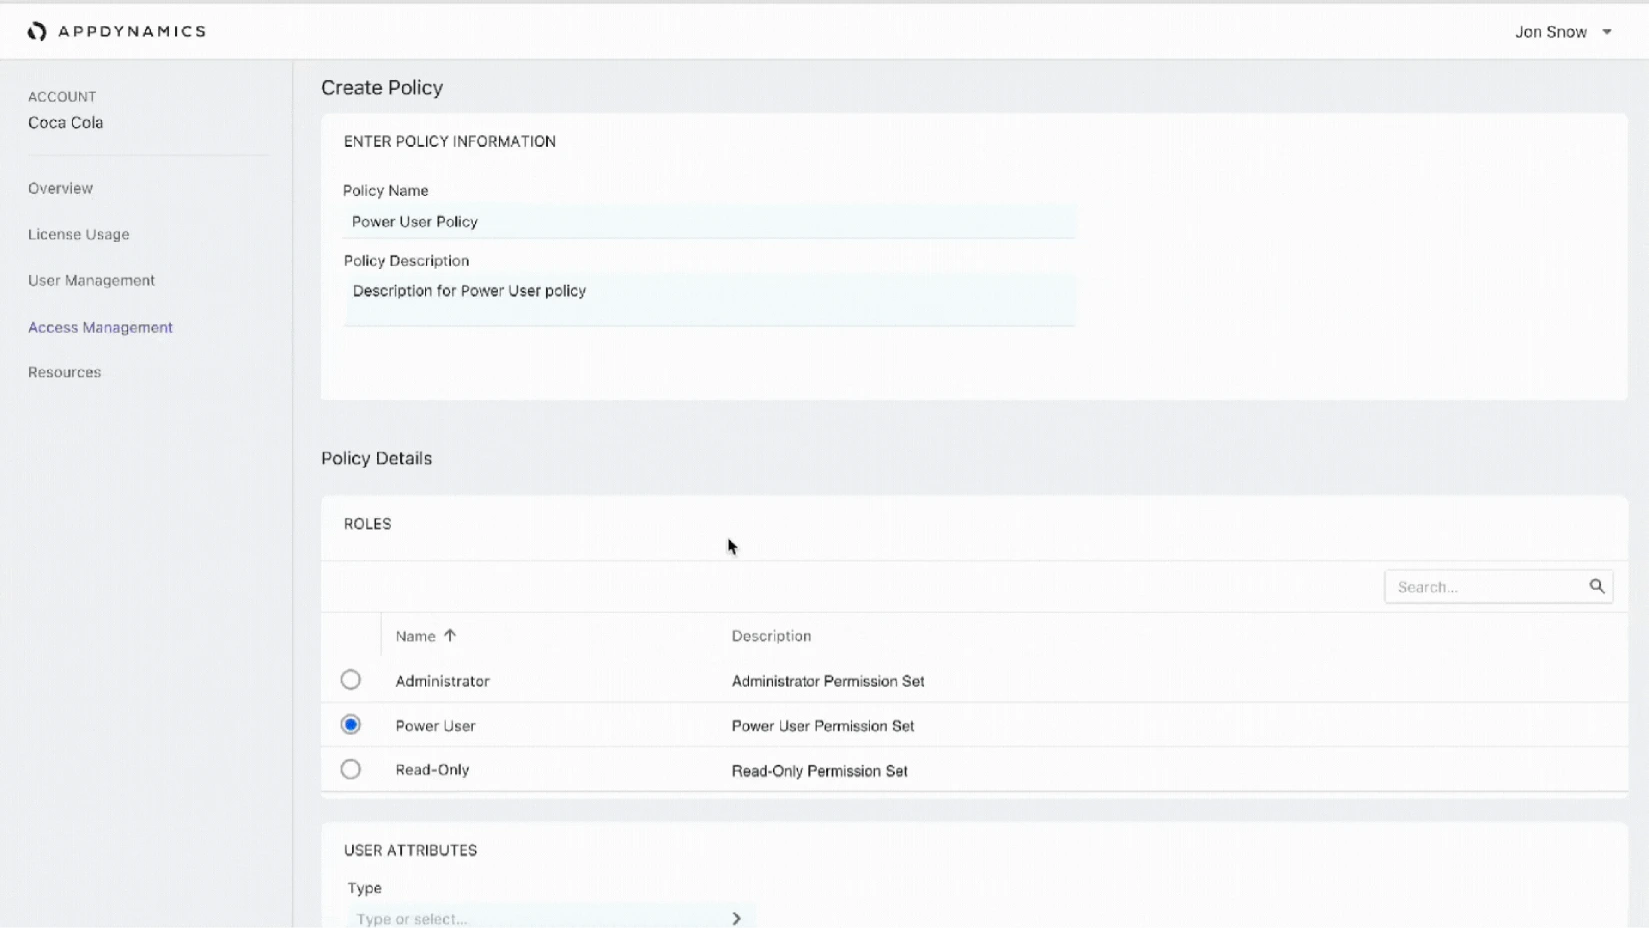This screenshot has width=1649, height=928.
Task: Go to License Usage
Action: pos(79,234)
